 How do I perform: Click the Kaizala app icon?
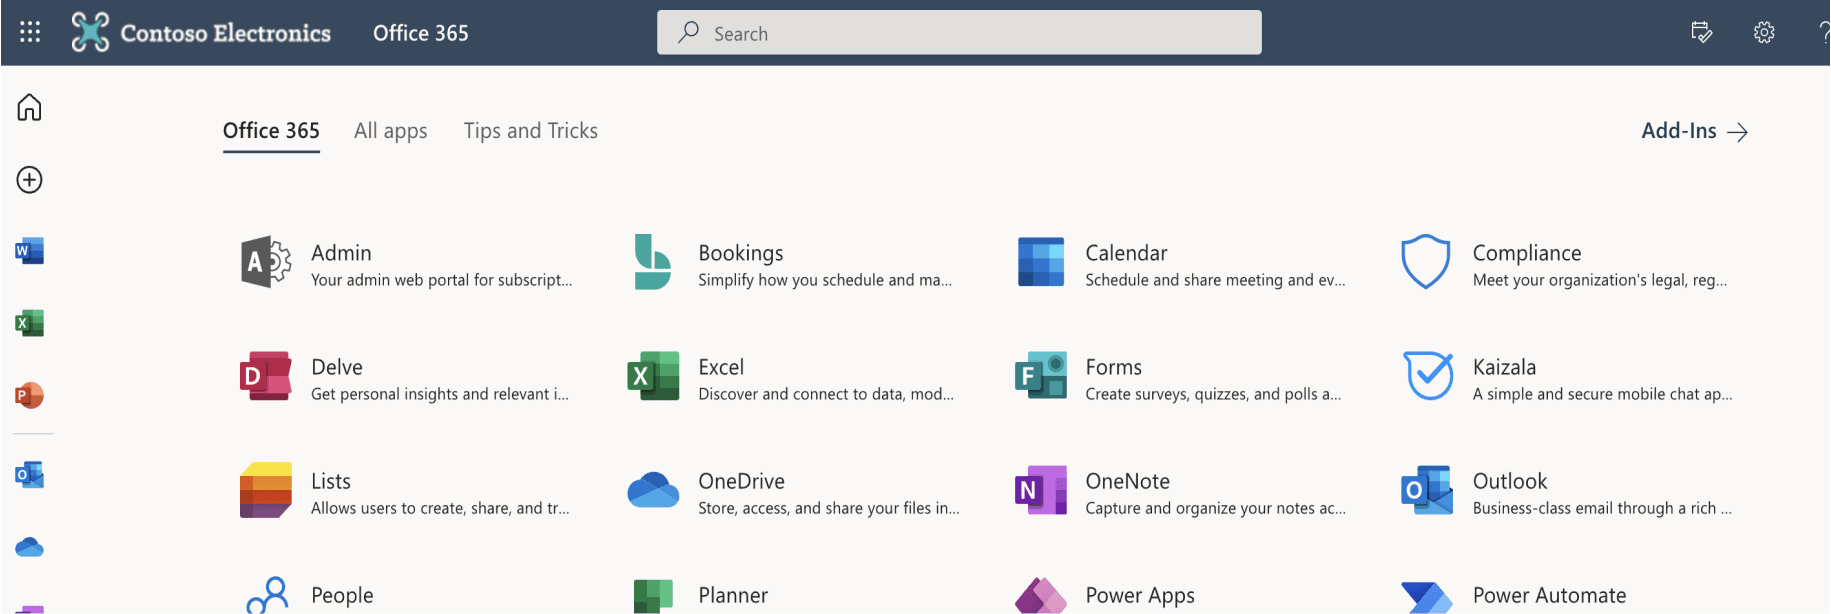point(1428,376)
